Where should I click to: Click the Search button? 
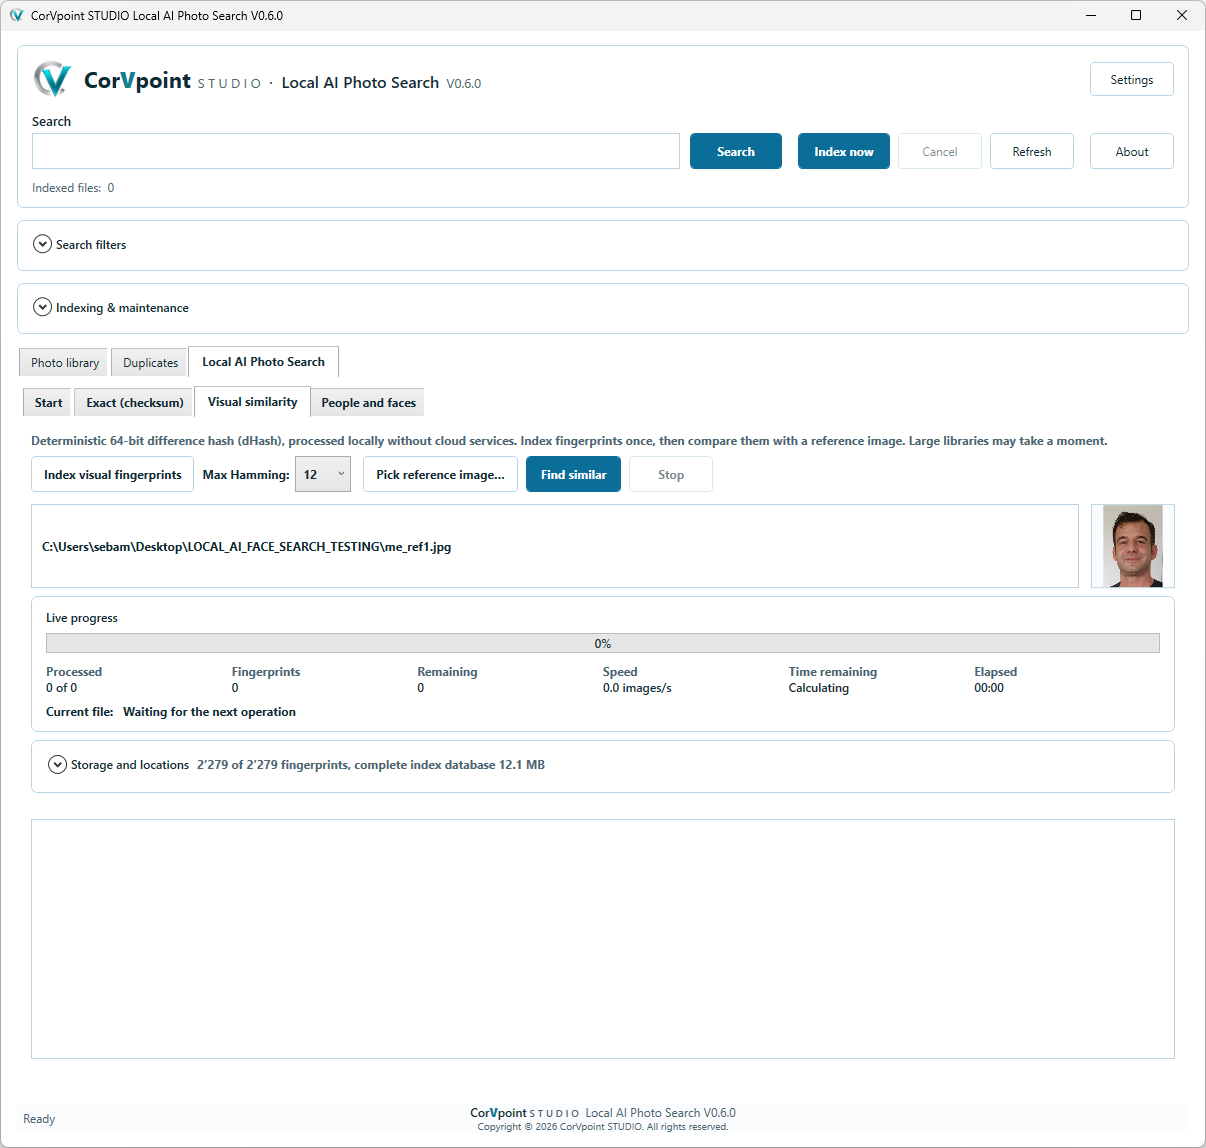[736, 152]
